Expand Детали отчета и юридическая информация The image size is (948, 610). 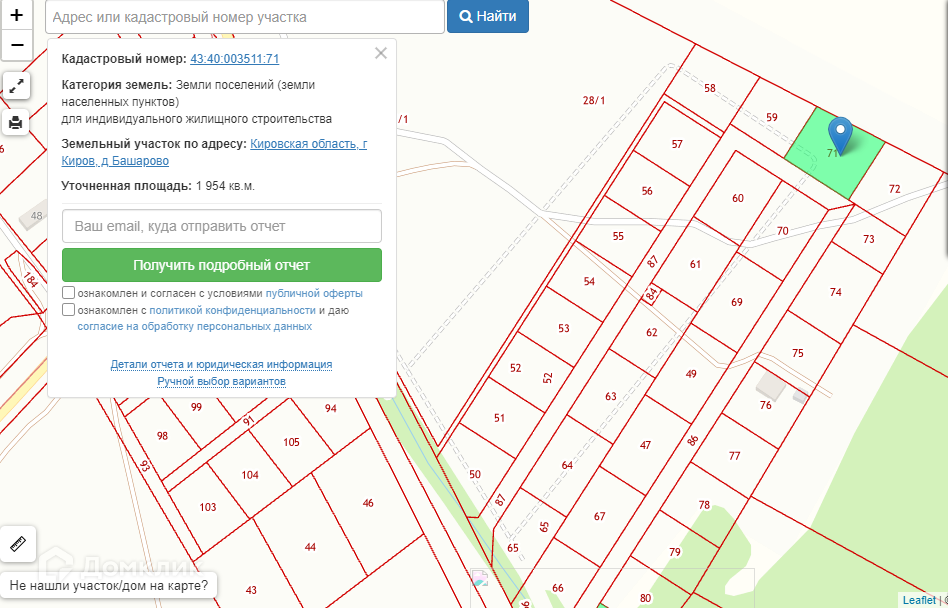coord(221,364)
